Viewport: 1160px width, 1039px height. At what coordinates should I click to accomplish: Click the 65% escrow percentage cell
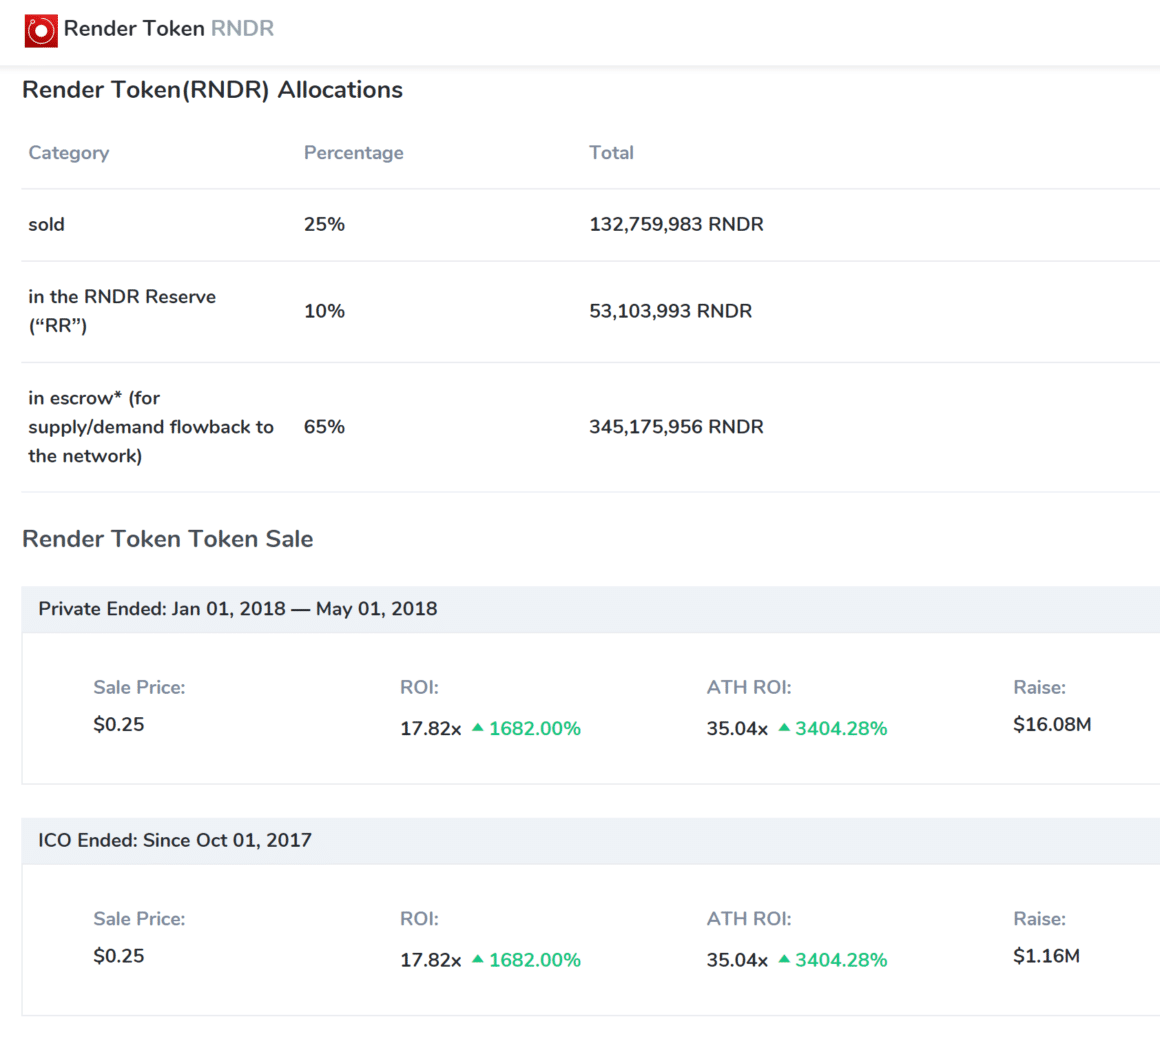(x=324, y=427)
